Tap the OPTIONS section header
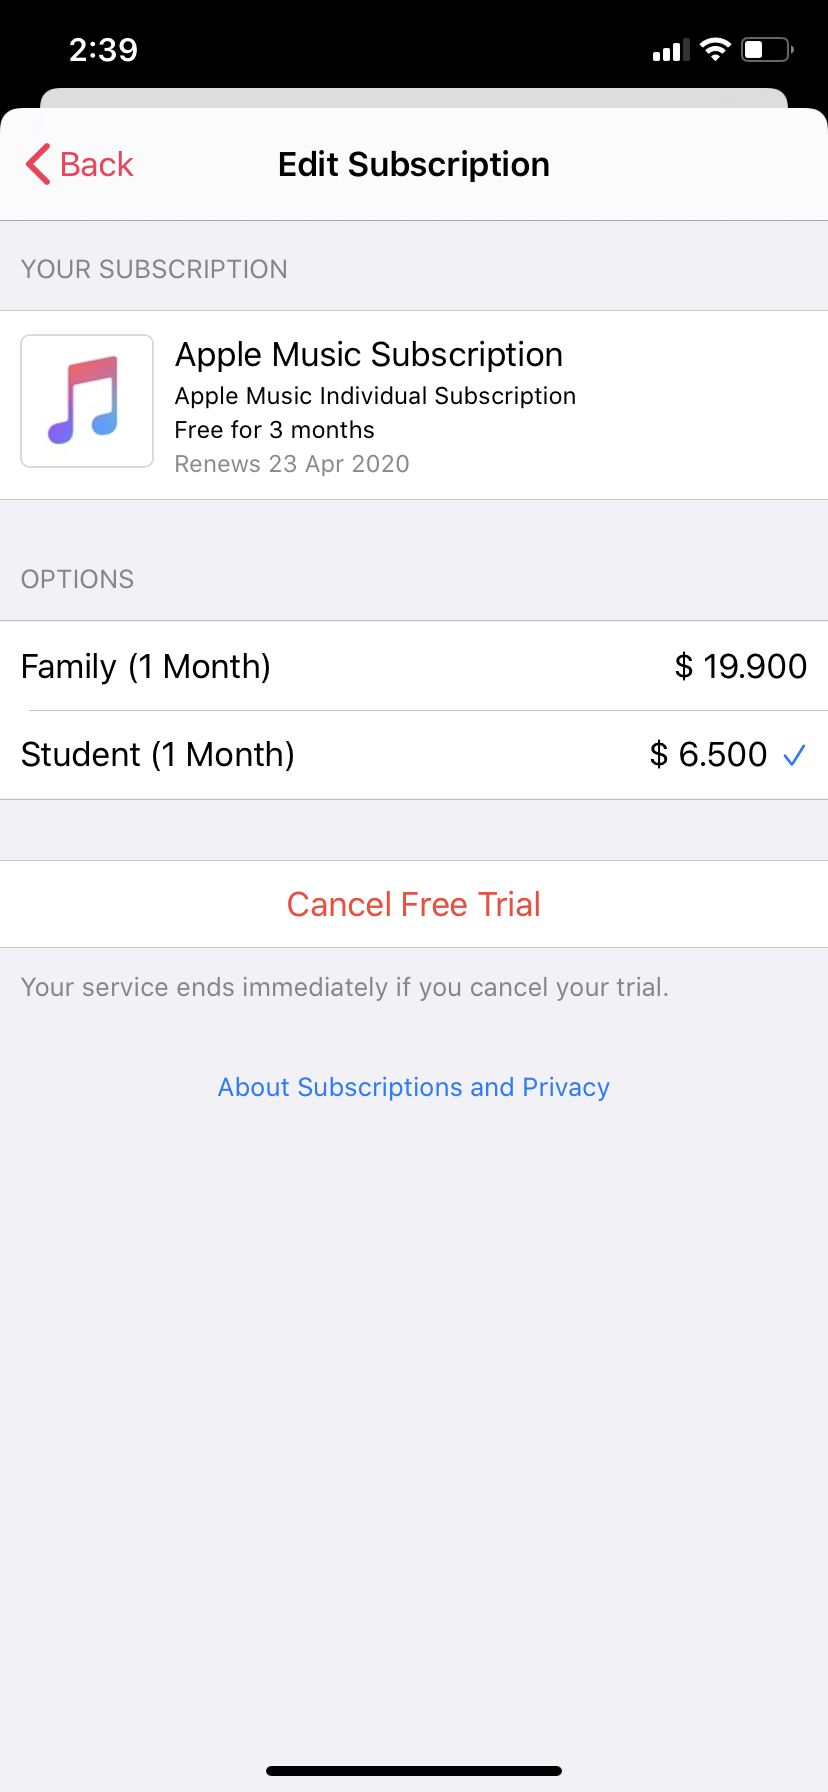 tap(77, 579)
